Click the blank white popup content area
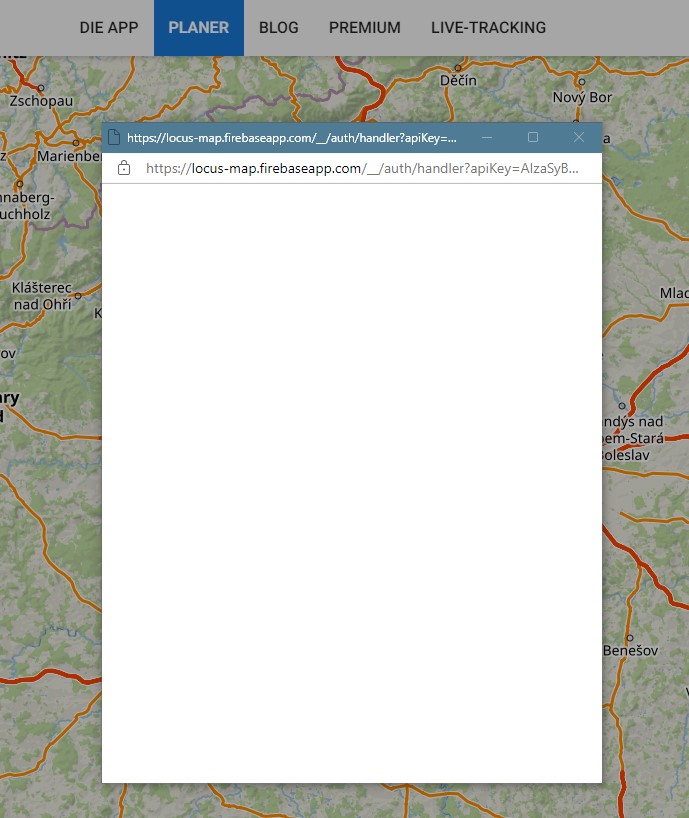This screenshot has width=689, height=818. [351, 480]
